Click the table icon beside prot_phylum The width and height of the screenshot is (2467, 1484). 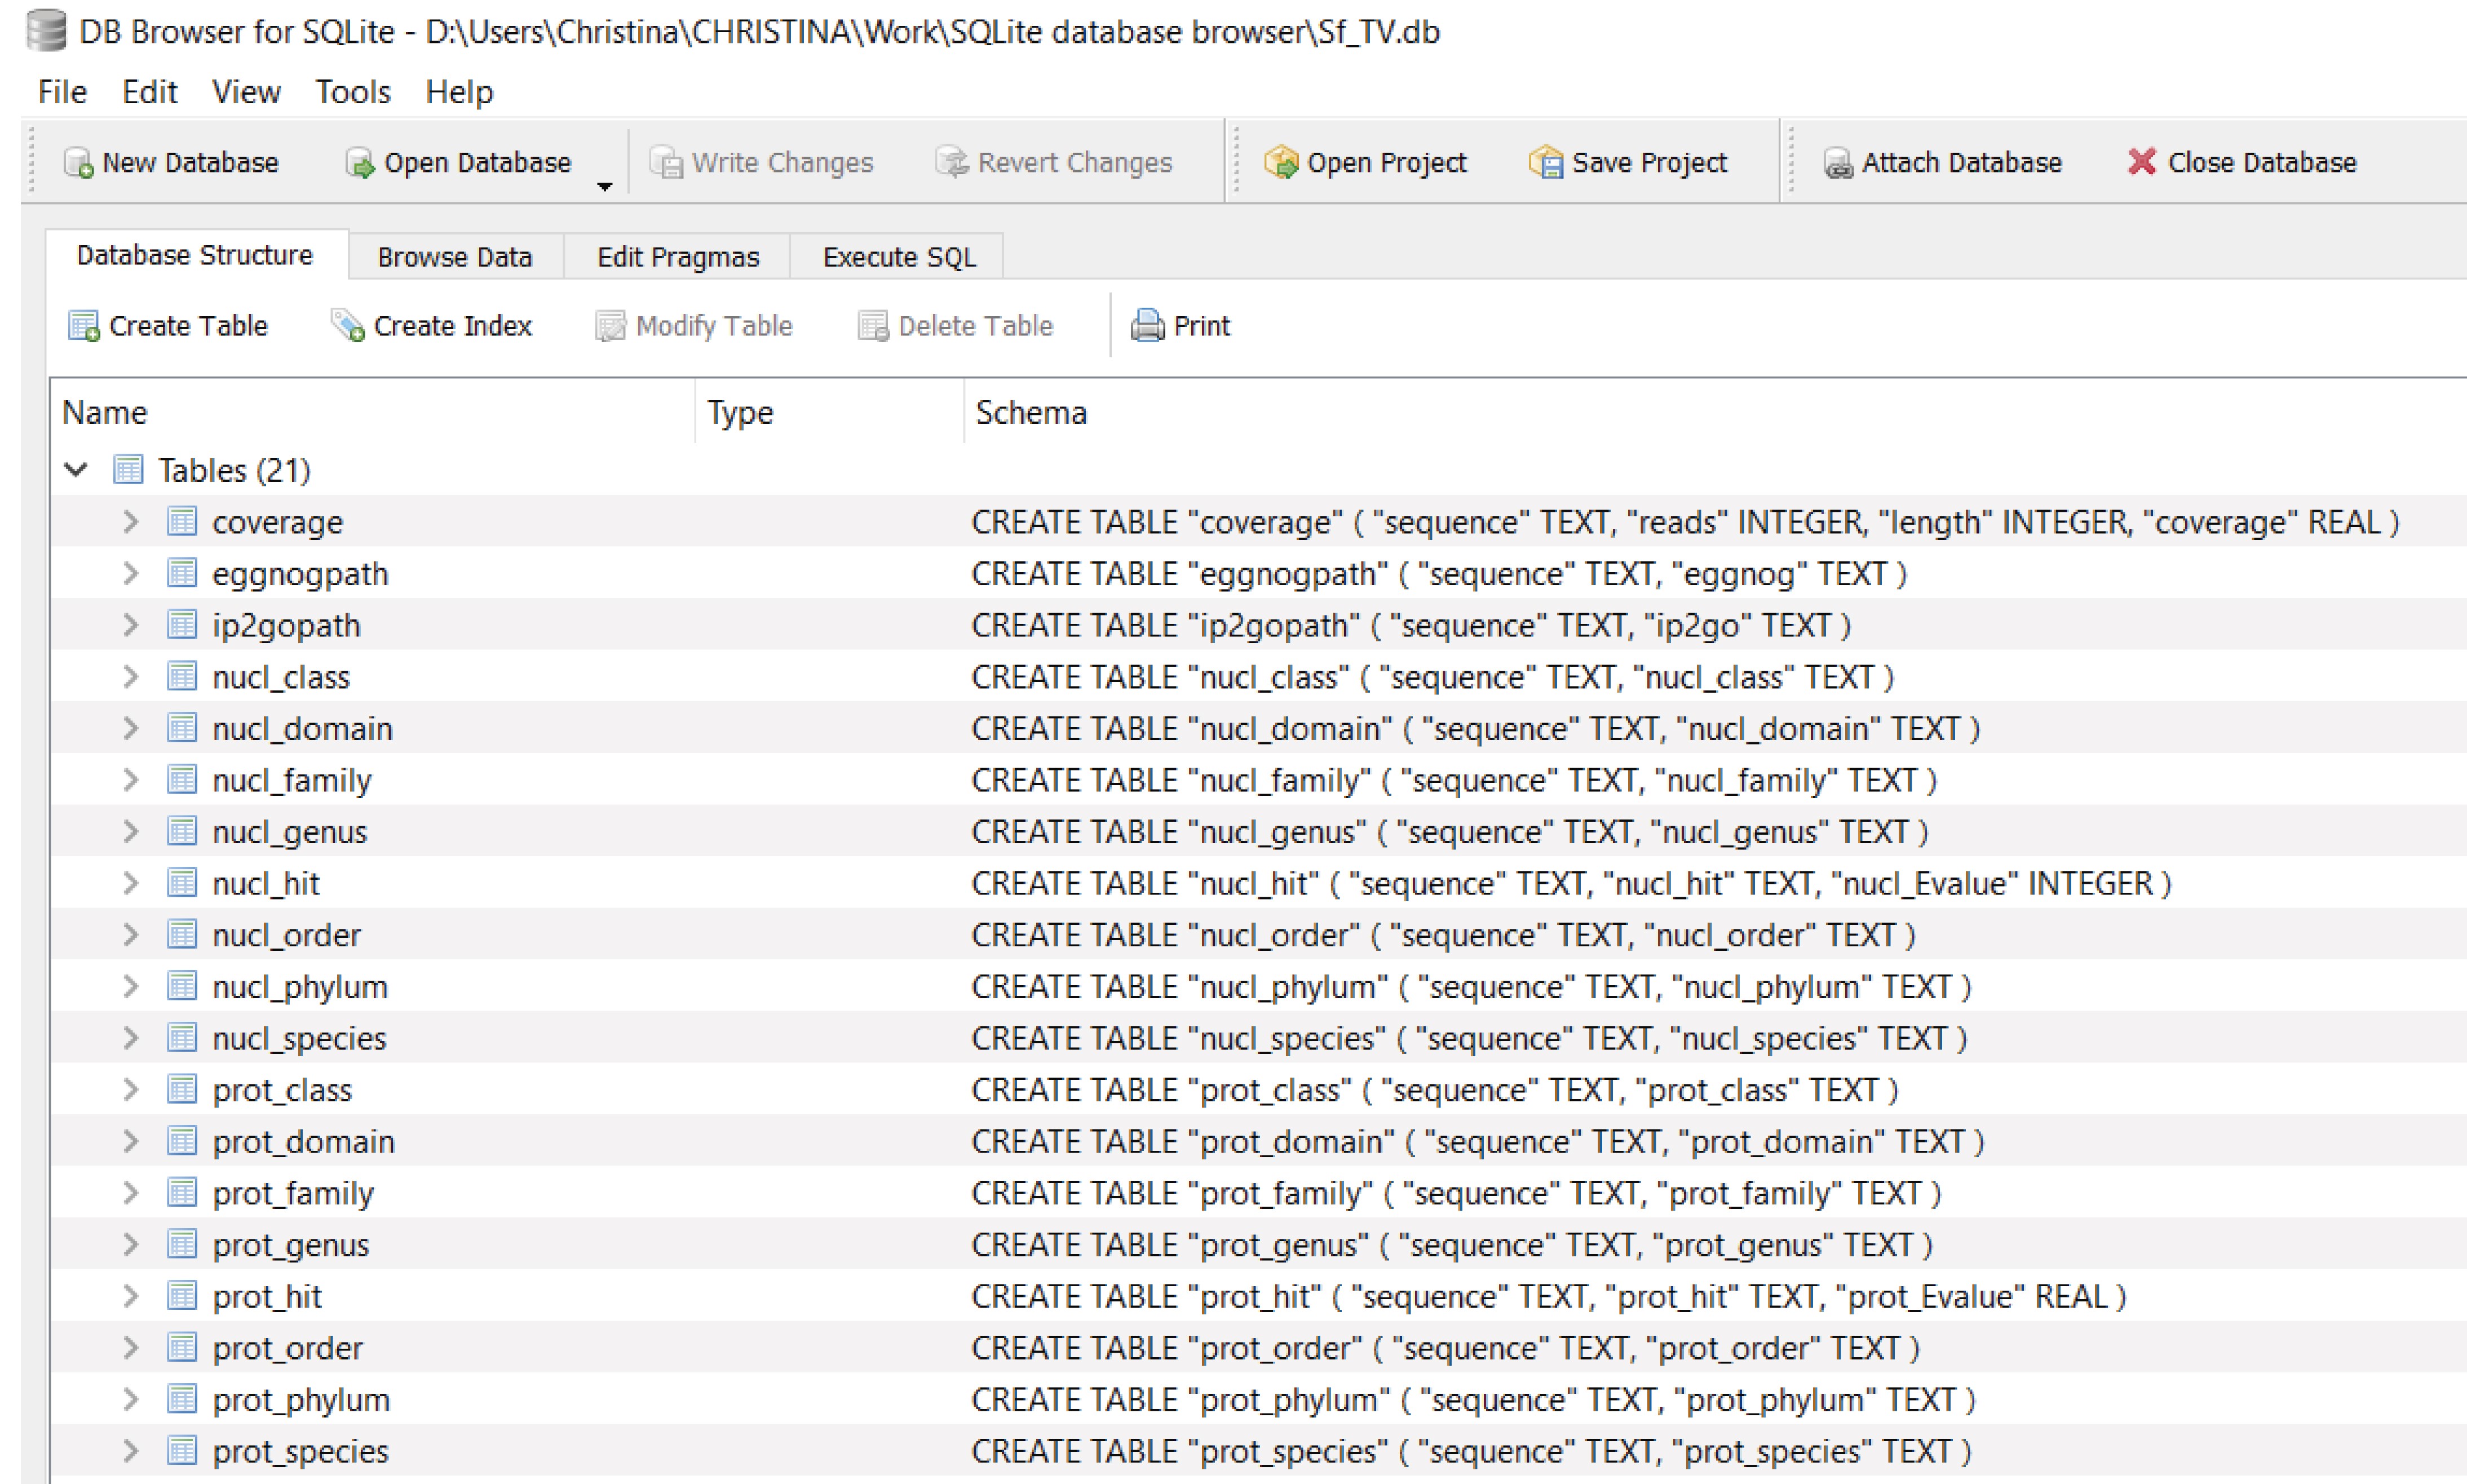[182, 1399]
